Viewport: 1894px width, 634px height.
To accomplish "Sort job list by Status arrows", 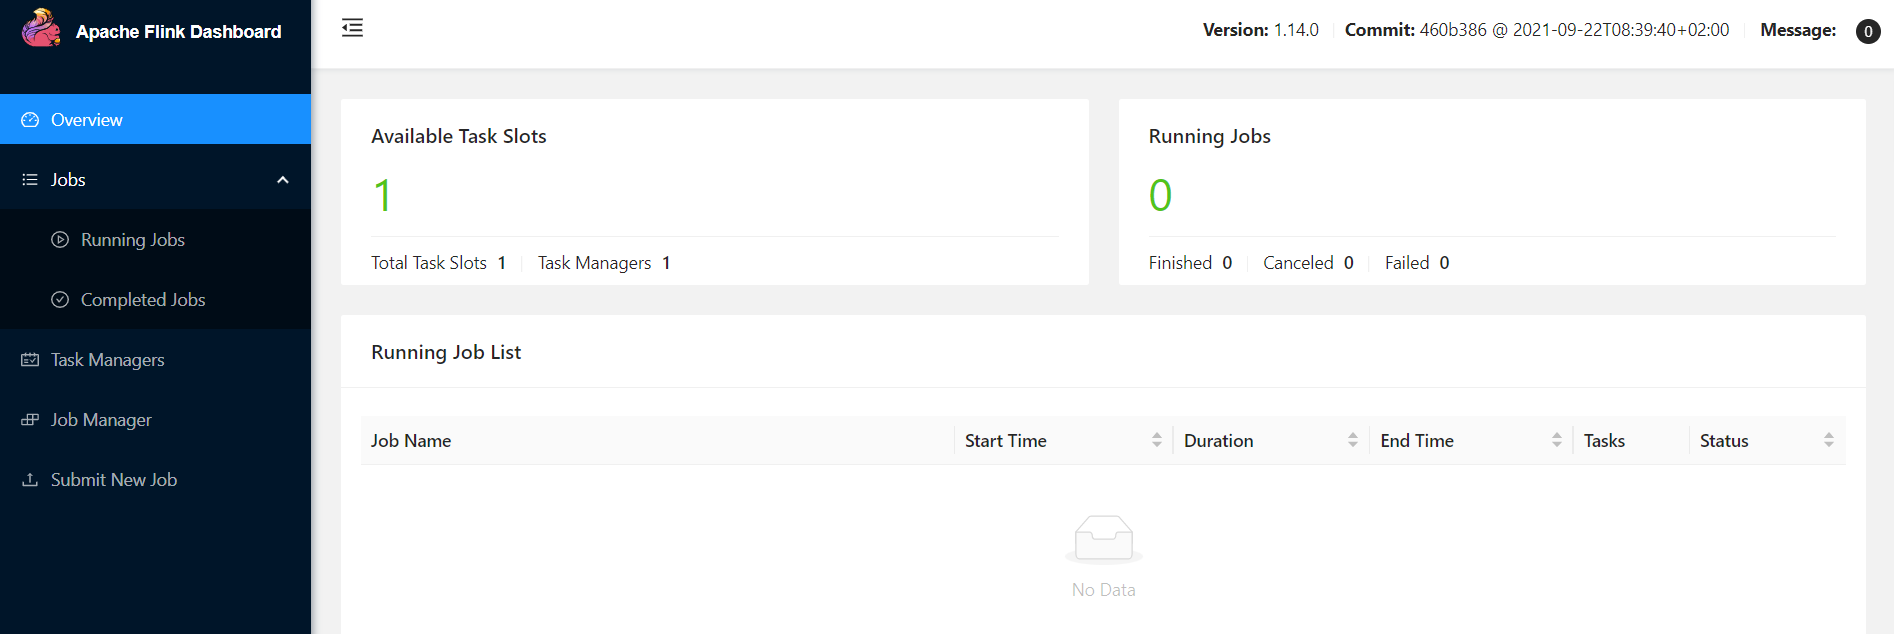I will point(1828,440).
